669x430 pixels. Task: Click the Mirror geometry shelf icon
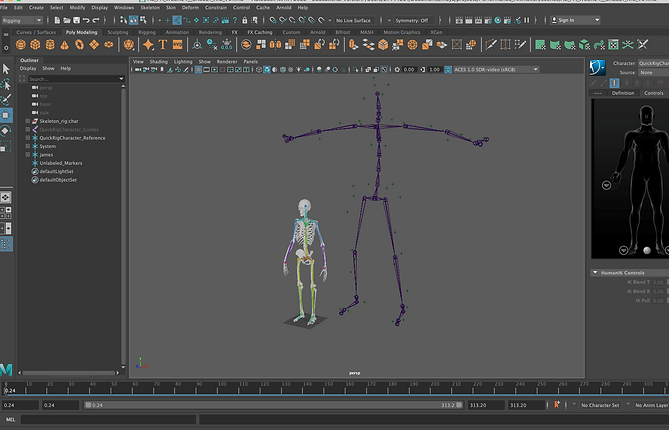[x=275, y=44]
